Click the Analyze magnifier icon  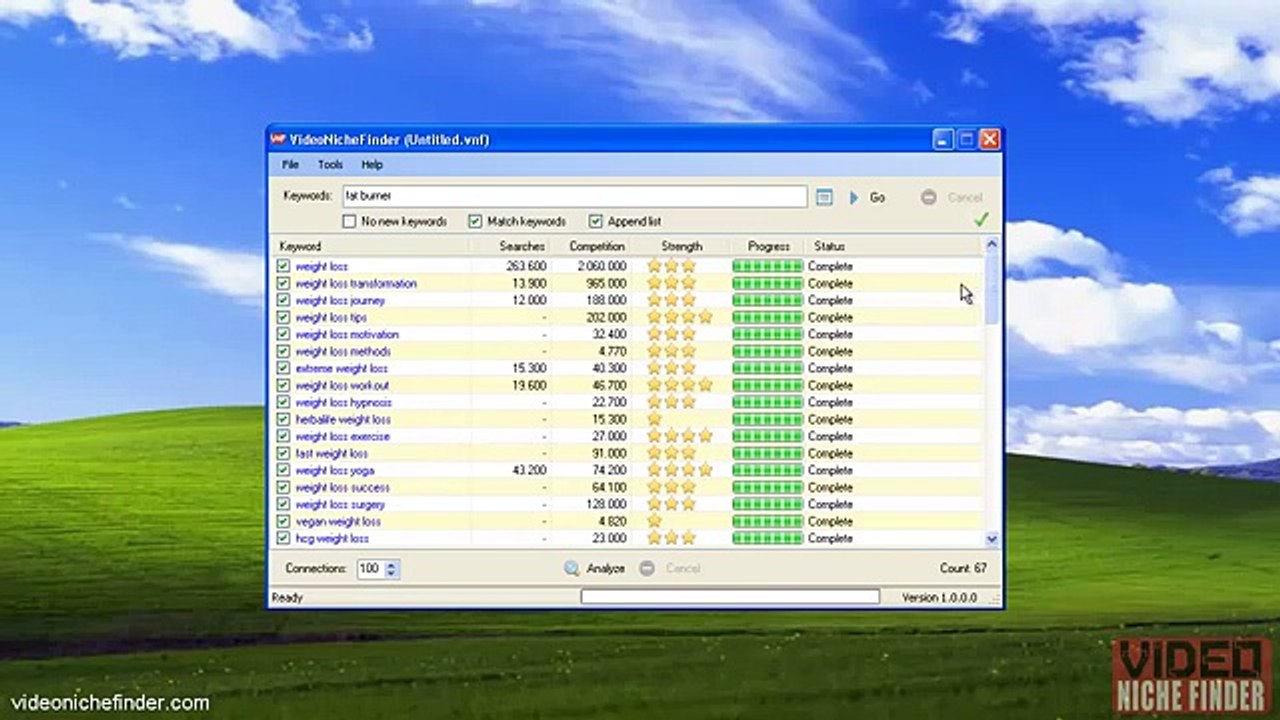tap(572, 568)
